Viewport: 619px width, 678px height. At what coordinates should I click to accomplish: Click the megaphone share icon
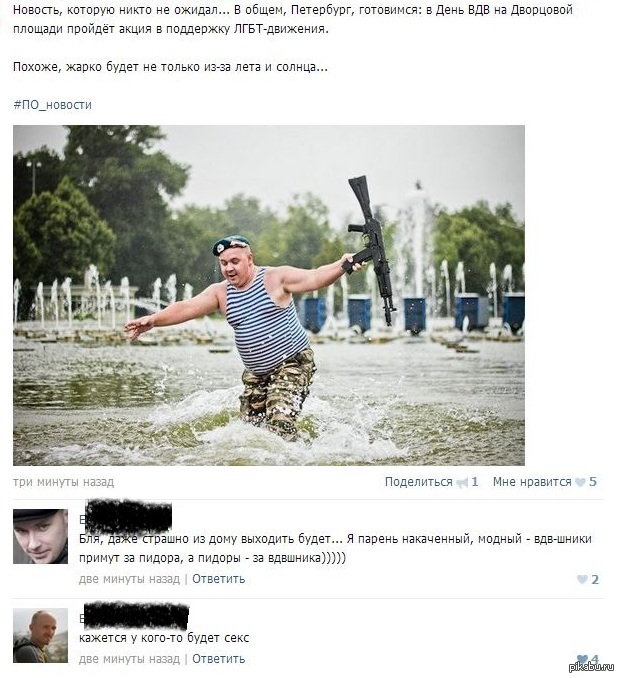coord(462,483)
